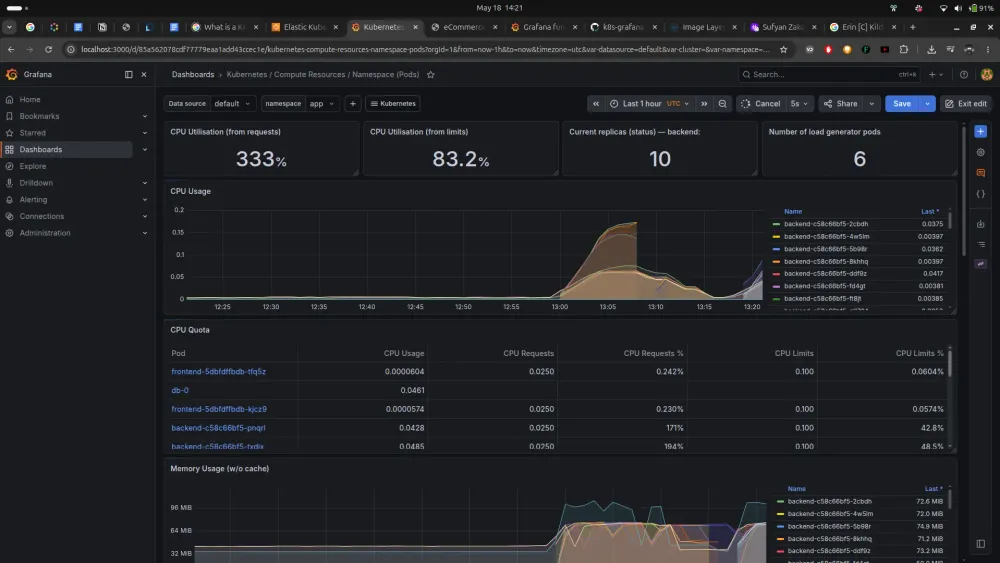Click the search dashboards field
Image resolution: width=1000 pixels, height=563 pixels.
(828, 75)
